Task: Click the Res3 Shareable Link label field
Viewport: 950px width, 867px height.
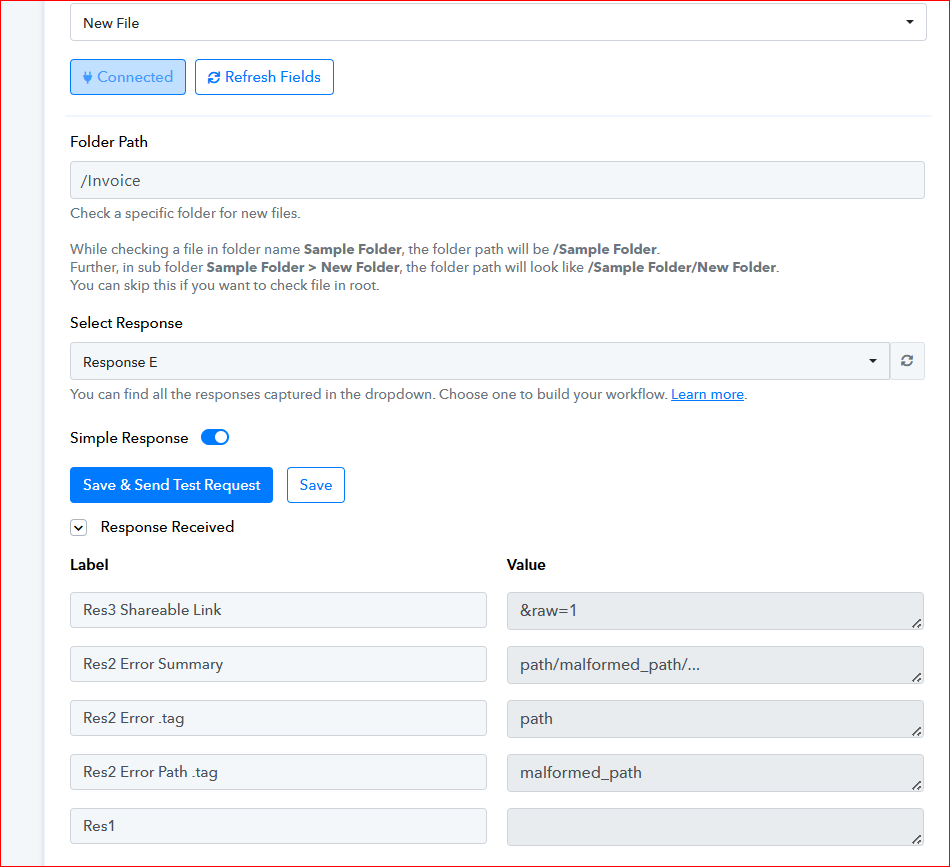Action: click(278, 610)
